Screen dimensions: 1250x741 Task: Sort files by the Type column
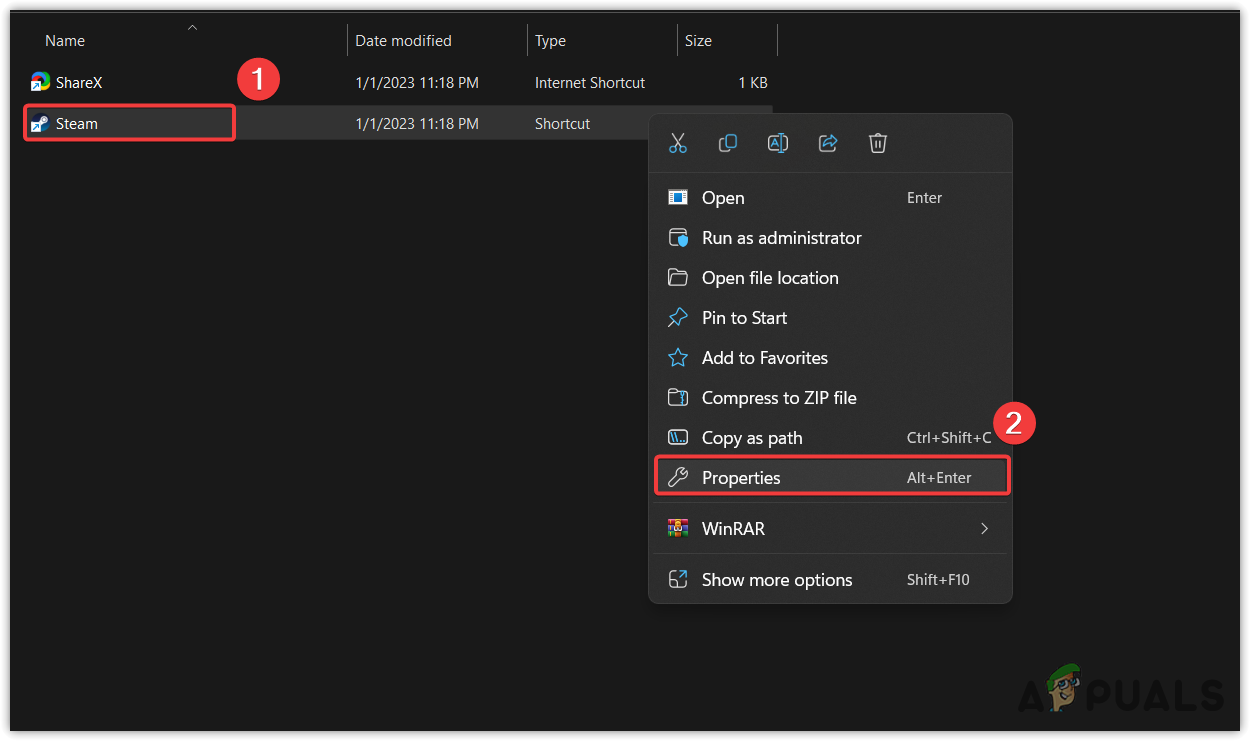(x=550, y=41)
